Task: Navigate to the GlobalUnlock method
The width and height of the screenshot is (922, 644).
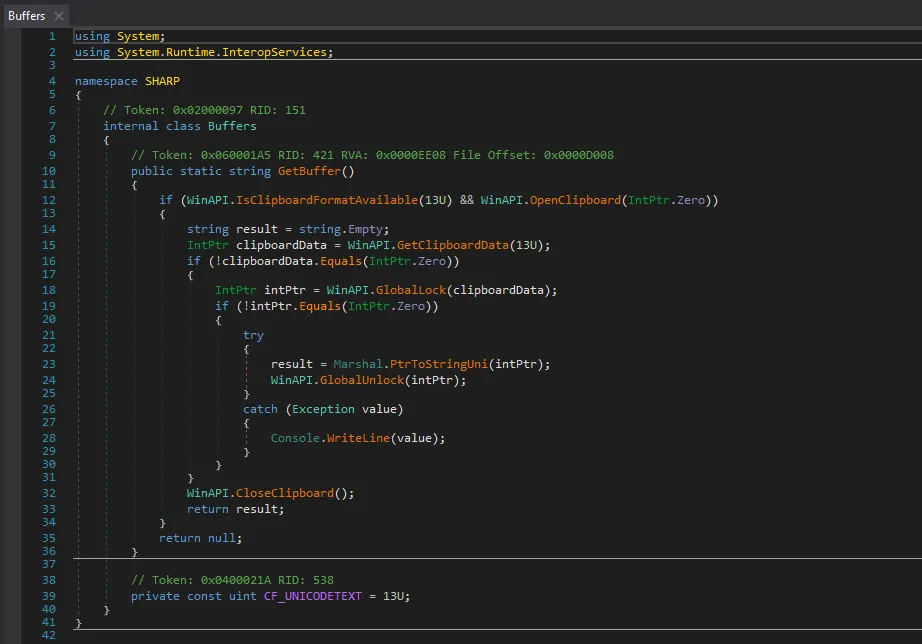Action: click(x=364, y=379)
